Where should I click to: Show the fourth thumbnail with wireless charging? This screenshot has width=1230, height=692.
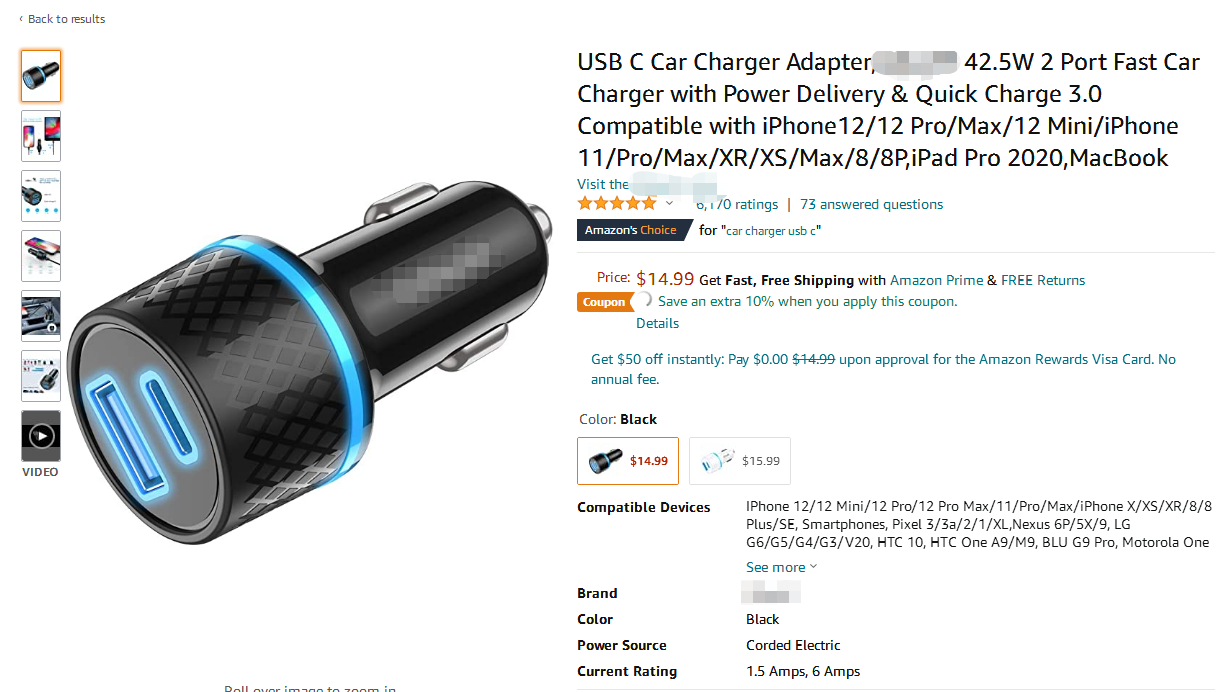click(x=41, y=256)
